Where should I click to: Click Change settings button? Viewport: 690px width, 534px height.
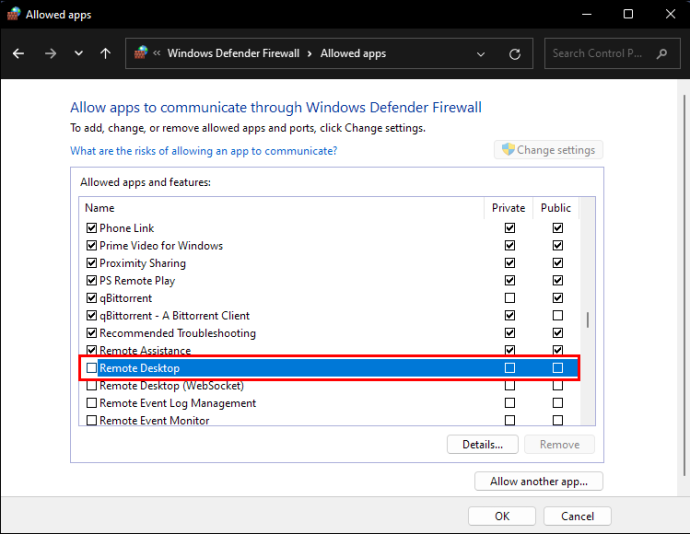coord(548,150)
